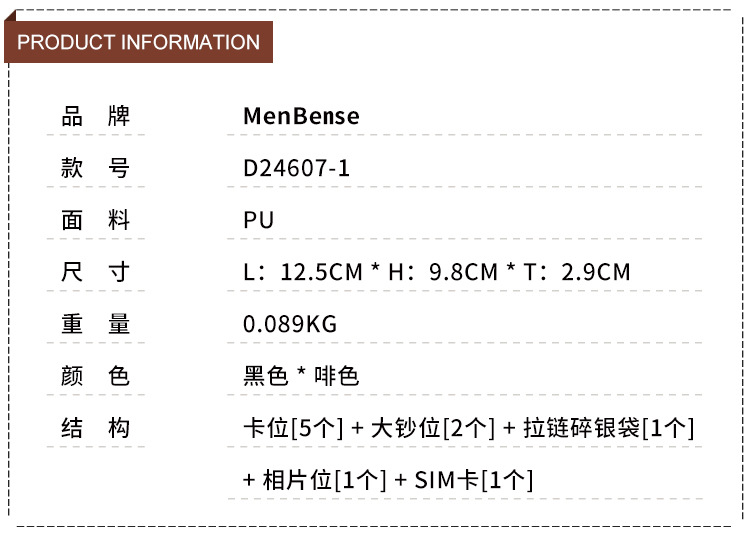Click the 颜色 row label
The height and width of the screenshot is (551, 750).
(96, 376)
